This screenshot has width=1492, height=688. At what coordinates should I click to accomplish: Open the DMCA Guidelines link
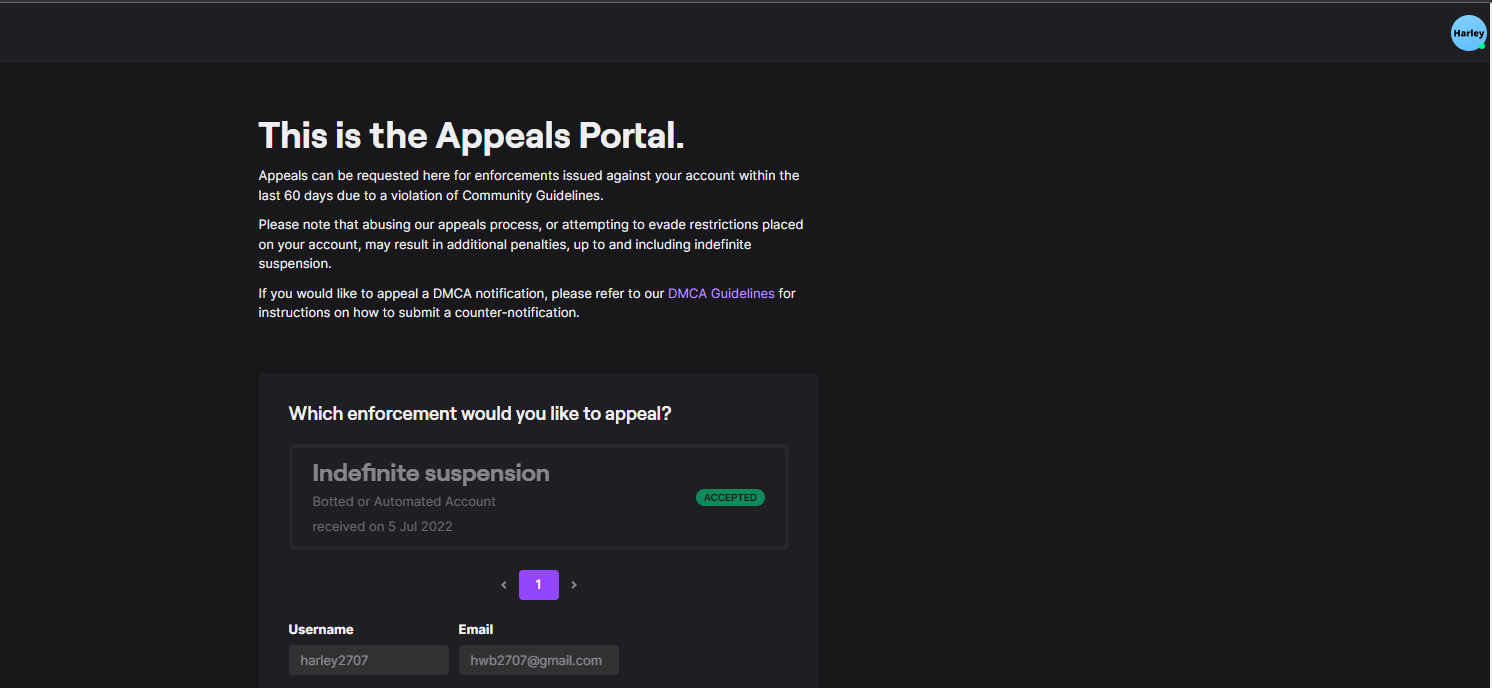(x=721, y=293)
